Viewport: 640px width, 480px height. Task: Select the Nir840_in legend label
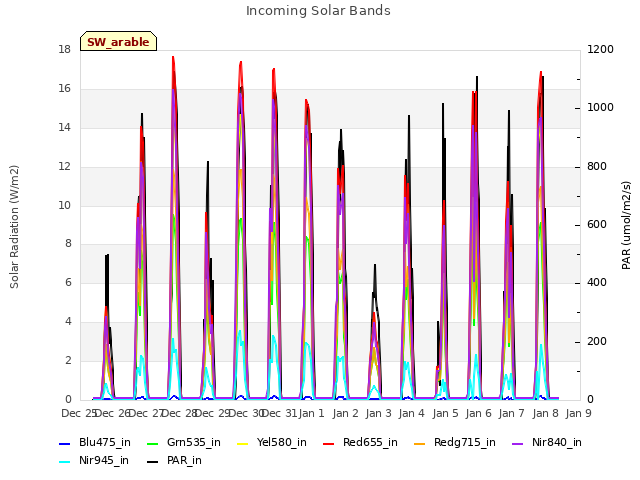[557, 442]
